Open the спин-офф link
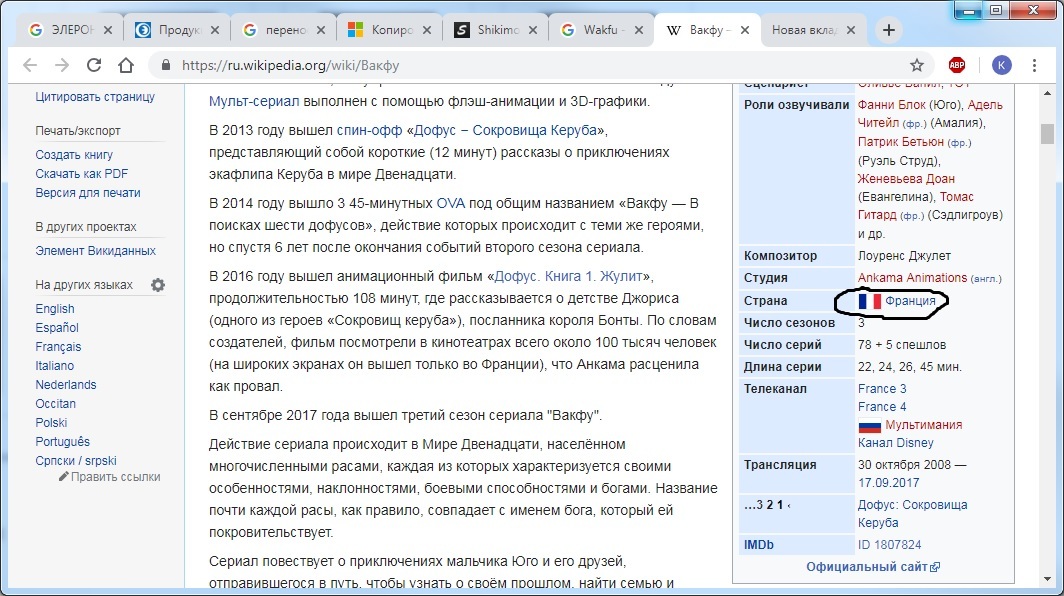This screenshot has height=596, width=1064. tap(369, 130)
